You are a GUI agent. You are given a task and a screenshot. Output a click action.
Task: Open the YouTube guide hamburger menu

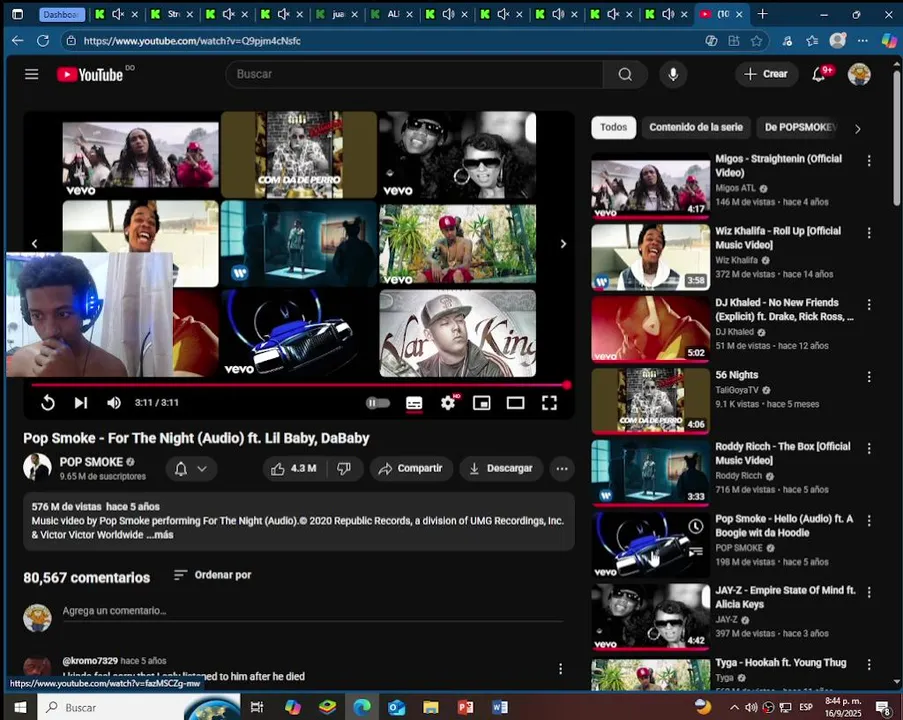coord(32,74)
